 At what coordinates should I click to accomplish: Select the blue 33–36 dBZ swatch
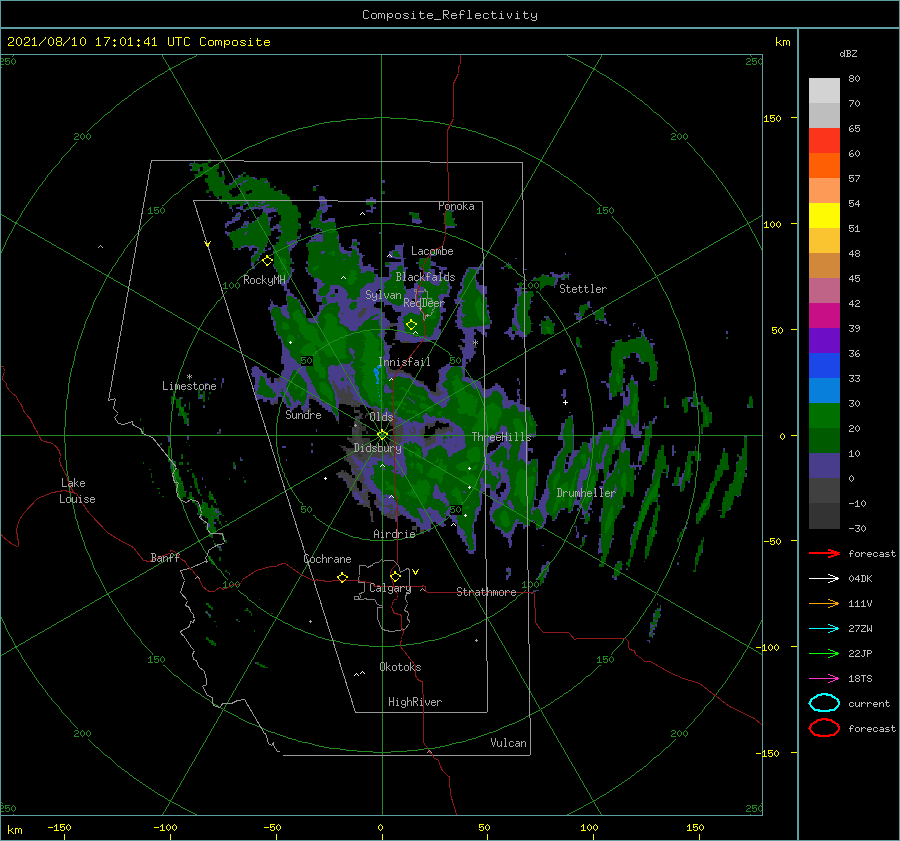[x=824, y=366]
